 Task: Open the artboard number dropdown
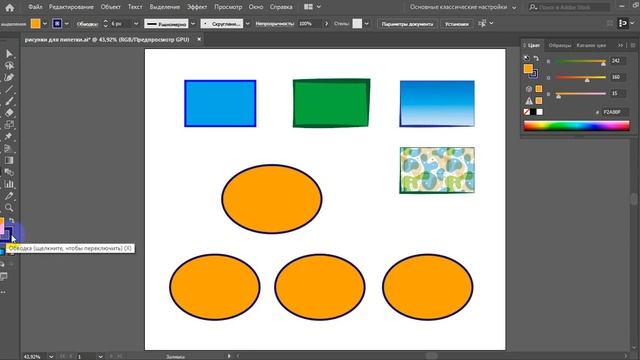click(100, 357)
